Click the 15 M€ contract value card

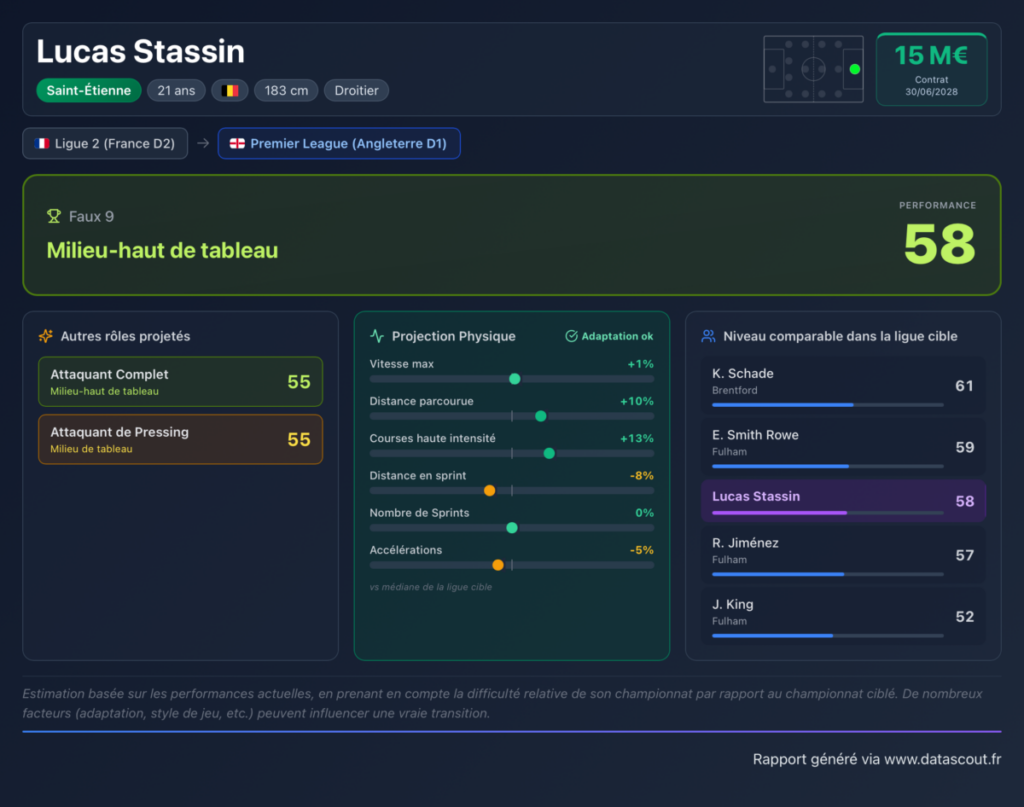[x=931, y=69]
